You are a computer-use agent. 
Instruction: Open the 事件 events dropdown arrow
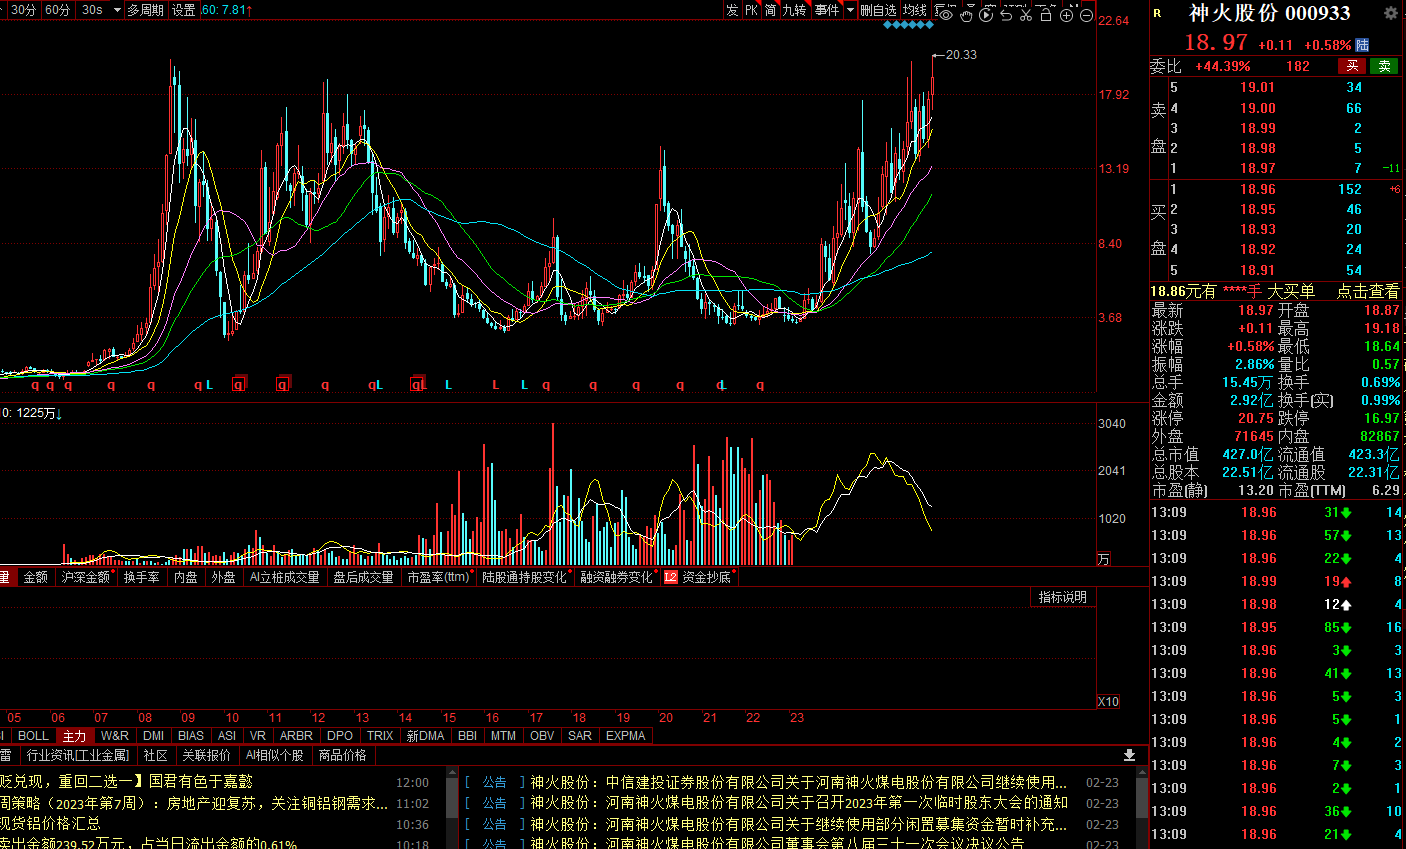click(x=850, y=10)
